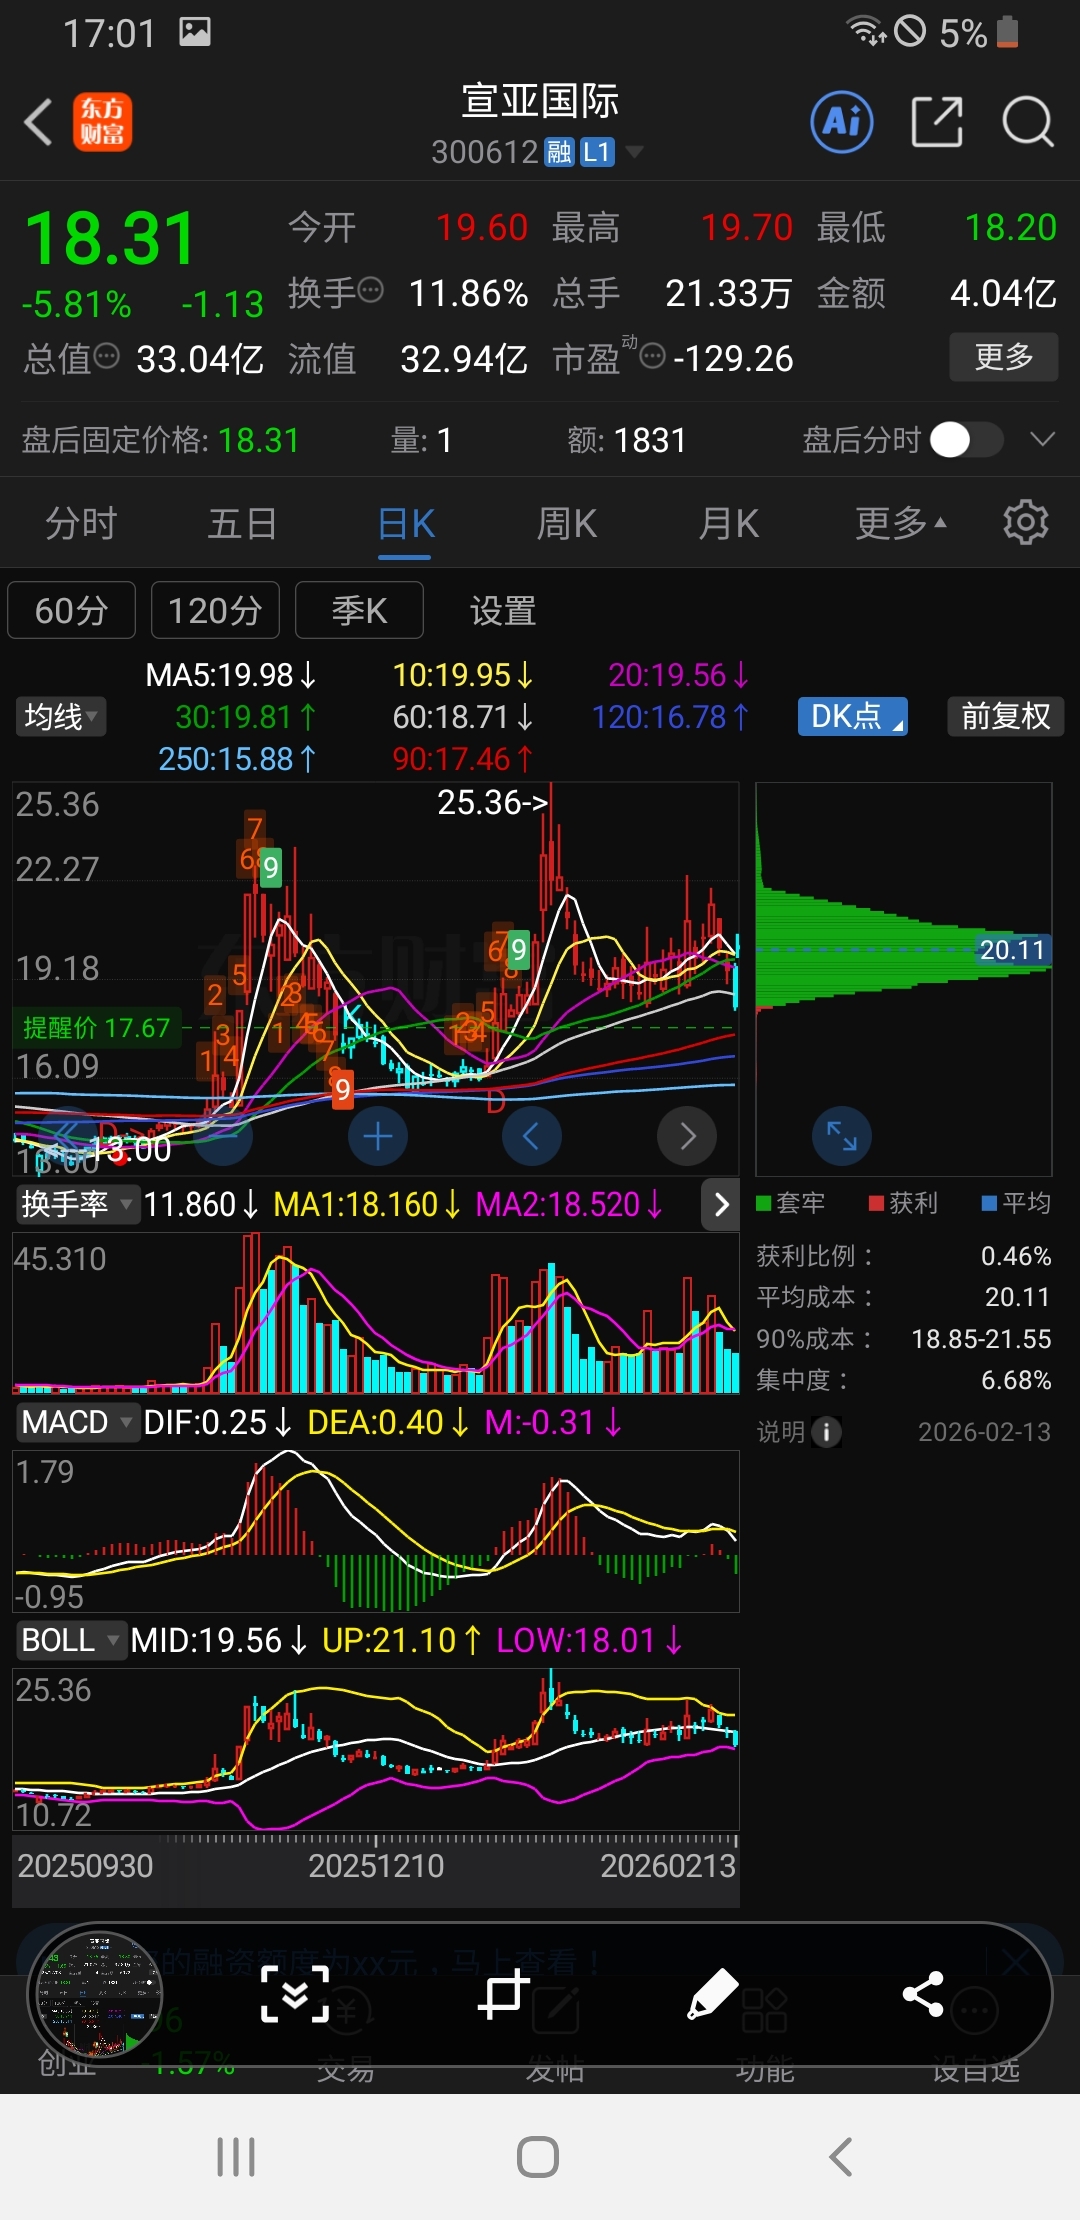Viewport: 1080px width, 2220px height.
Task: Open Android recent apps button
Action: (x=236, y=2157)
